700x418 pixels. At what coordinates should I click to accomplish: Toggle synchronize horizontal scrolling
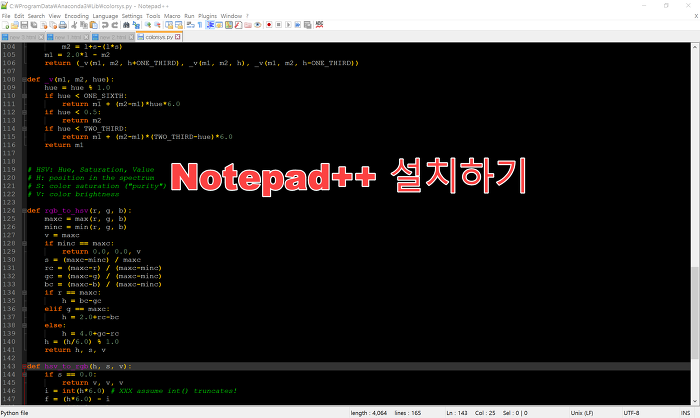point(179,25)
